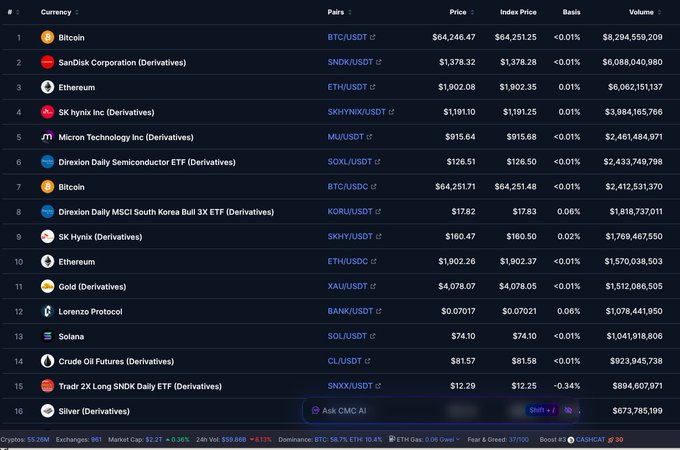The image size is (680, 450).
Task: Click the external link icon beside SKHYNIX/USDT
Action: click(x=391, y=112)
